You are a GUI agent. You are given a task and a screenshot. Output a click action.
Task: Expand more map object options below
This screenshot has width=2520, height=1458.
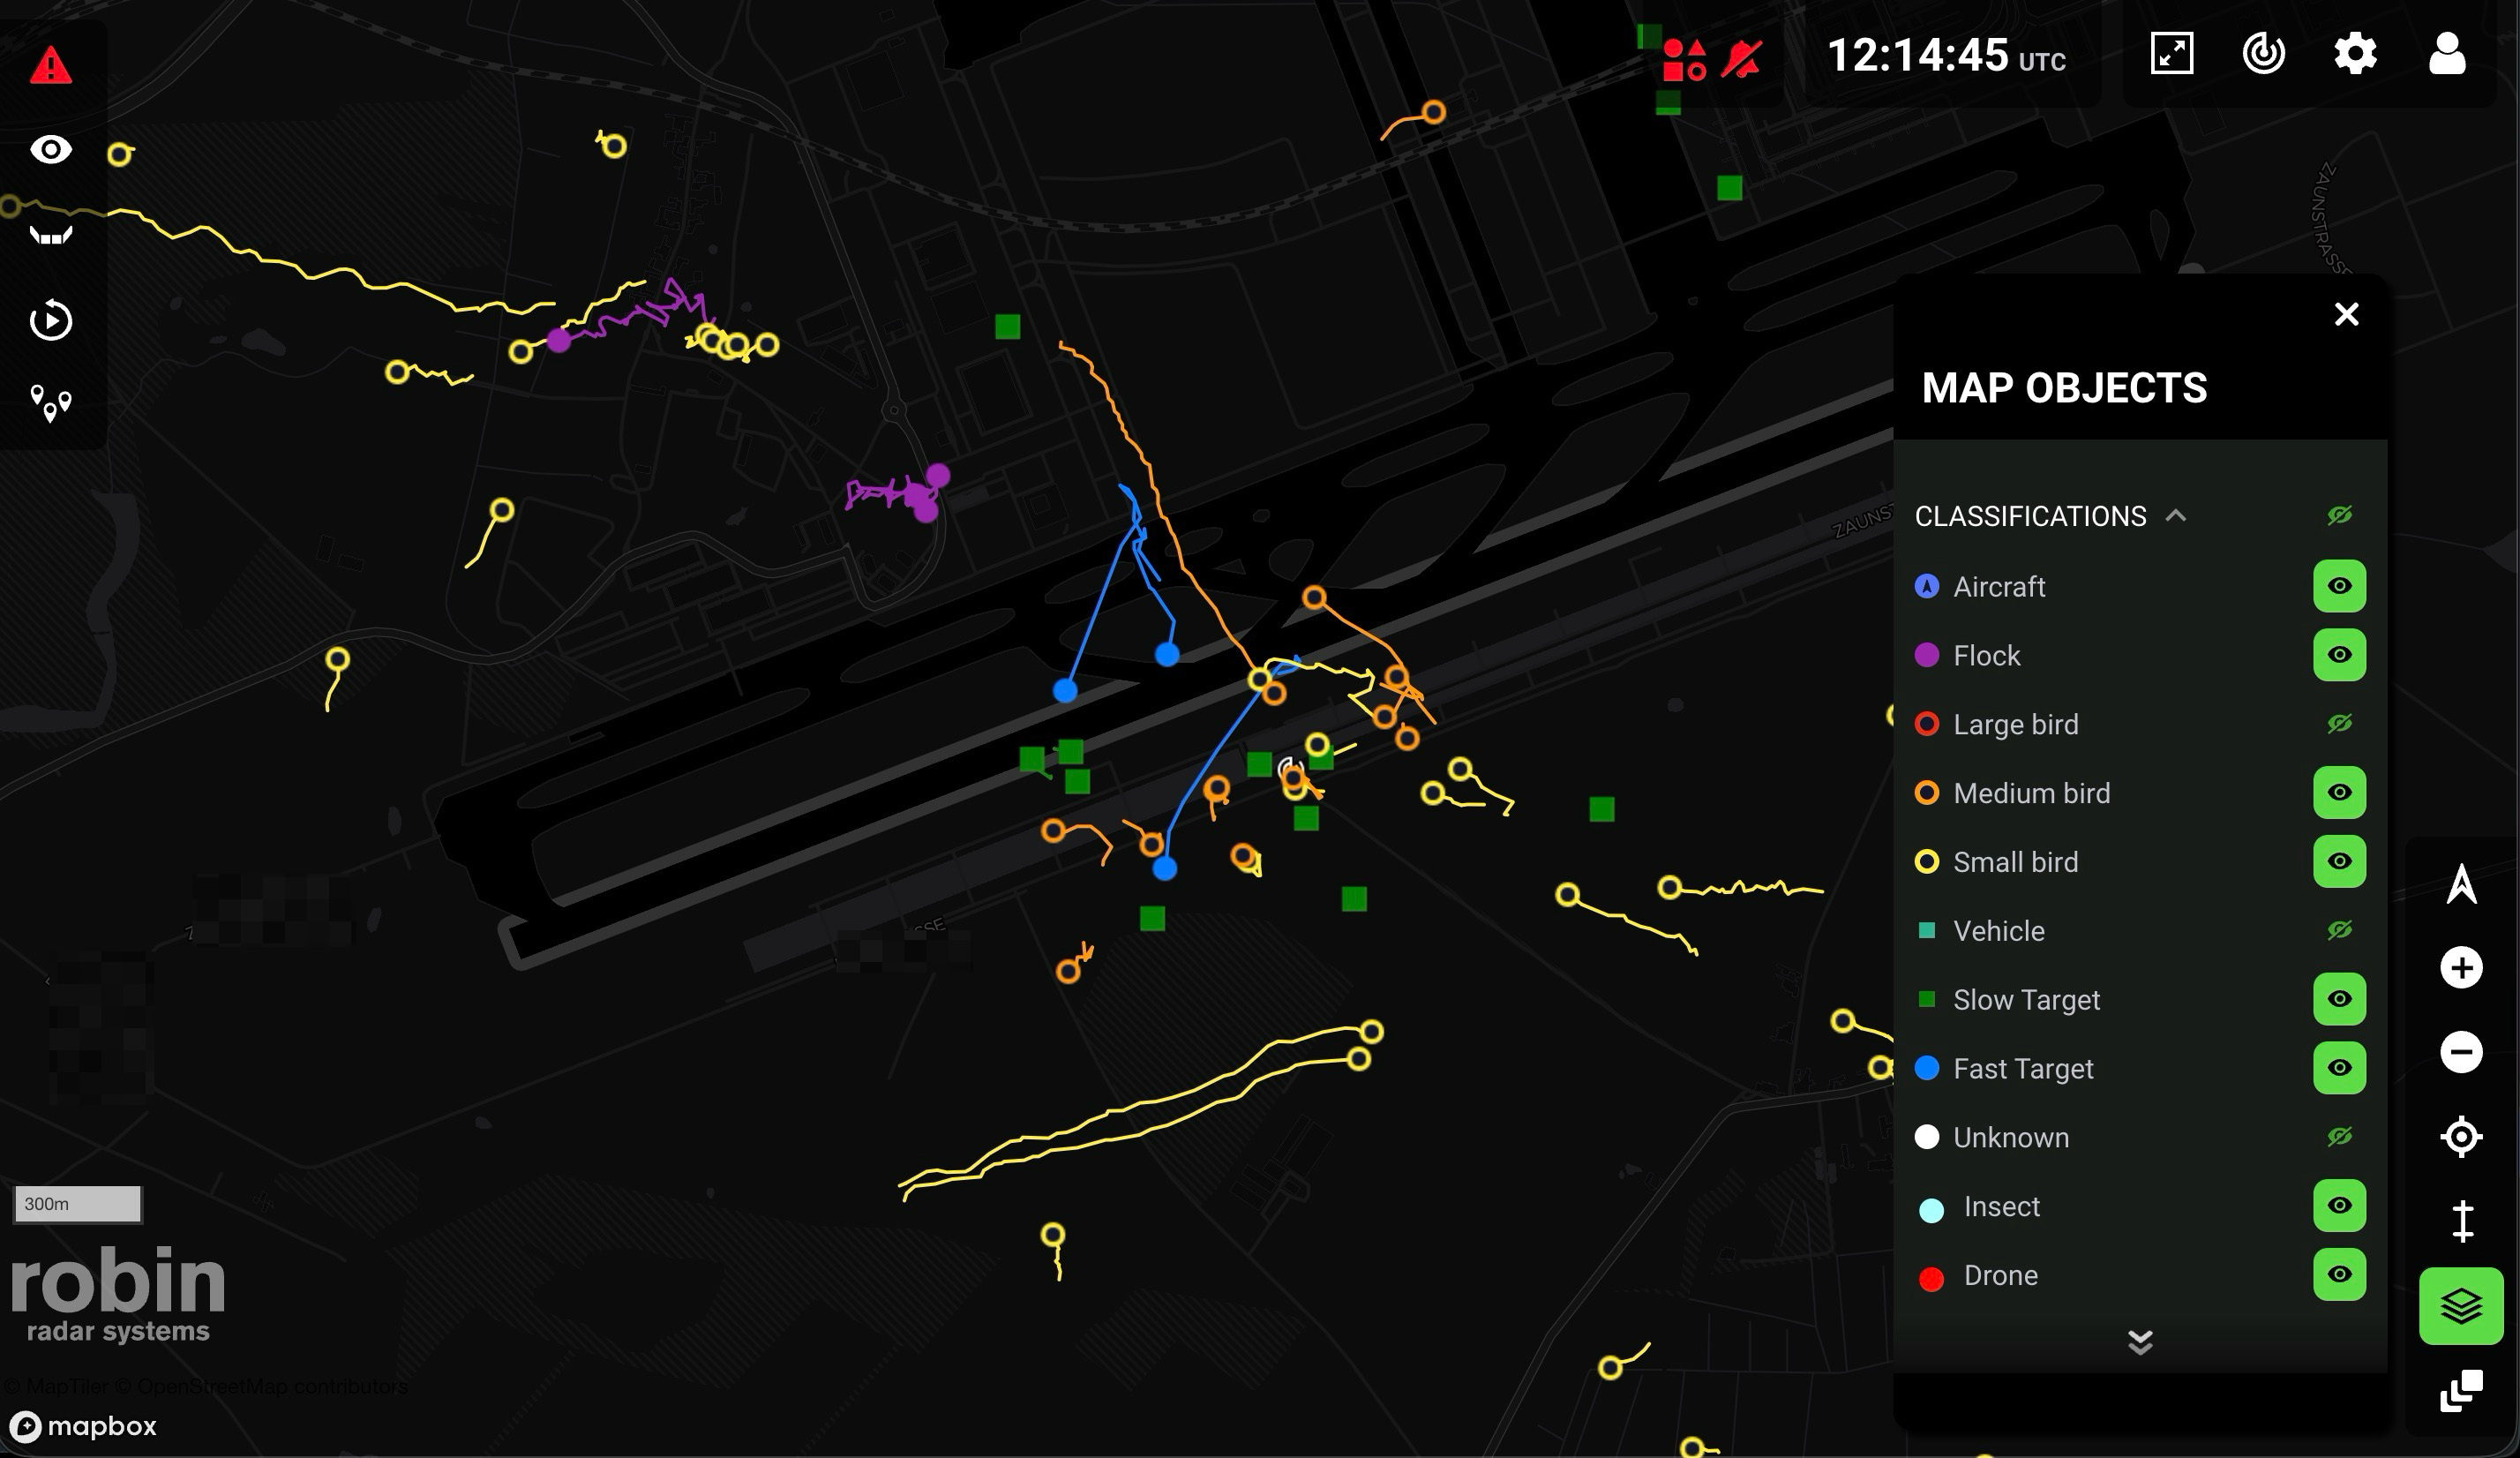2141,1343
